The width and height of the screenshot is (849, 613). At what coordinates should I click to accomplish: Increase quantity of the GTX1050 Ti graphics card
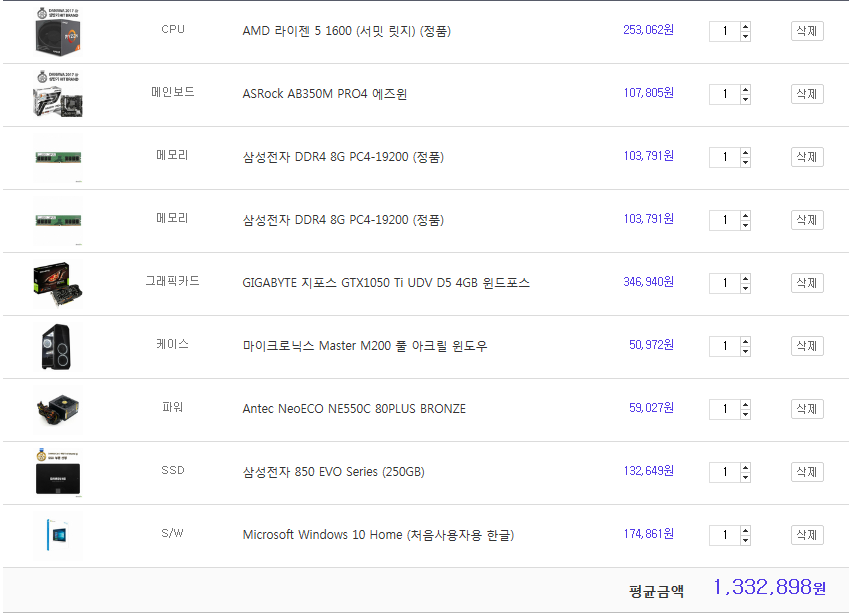(x=745, y=278)
